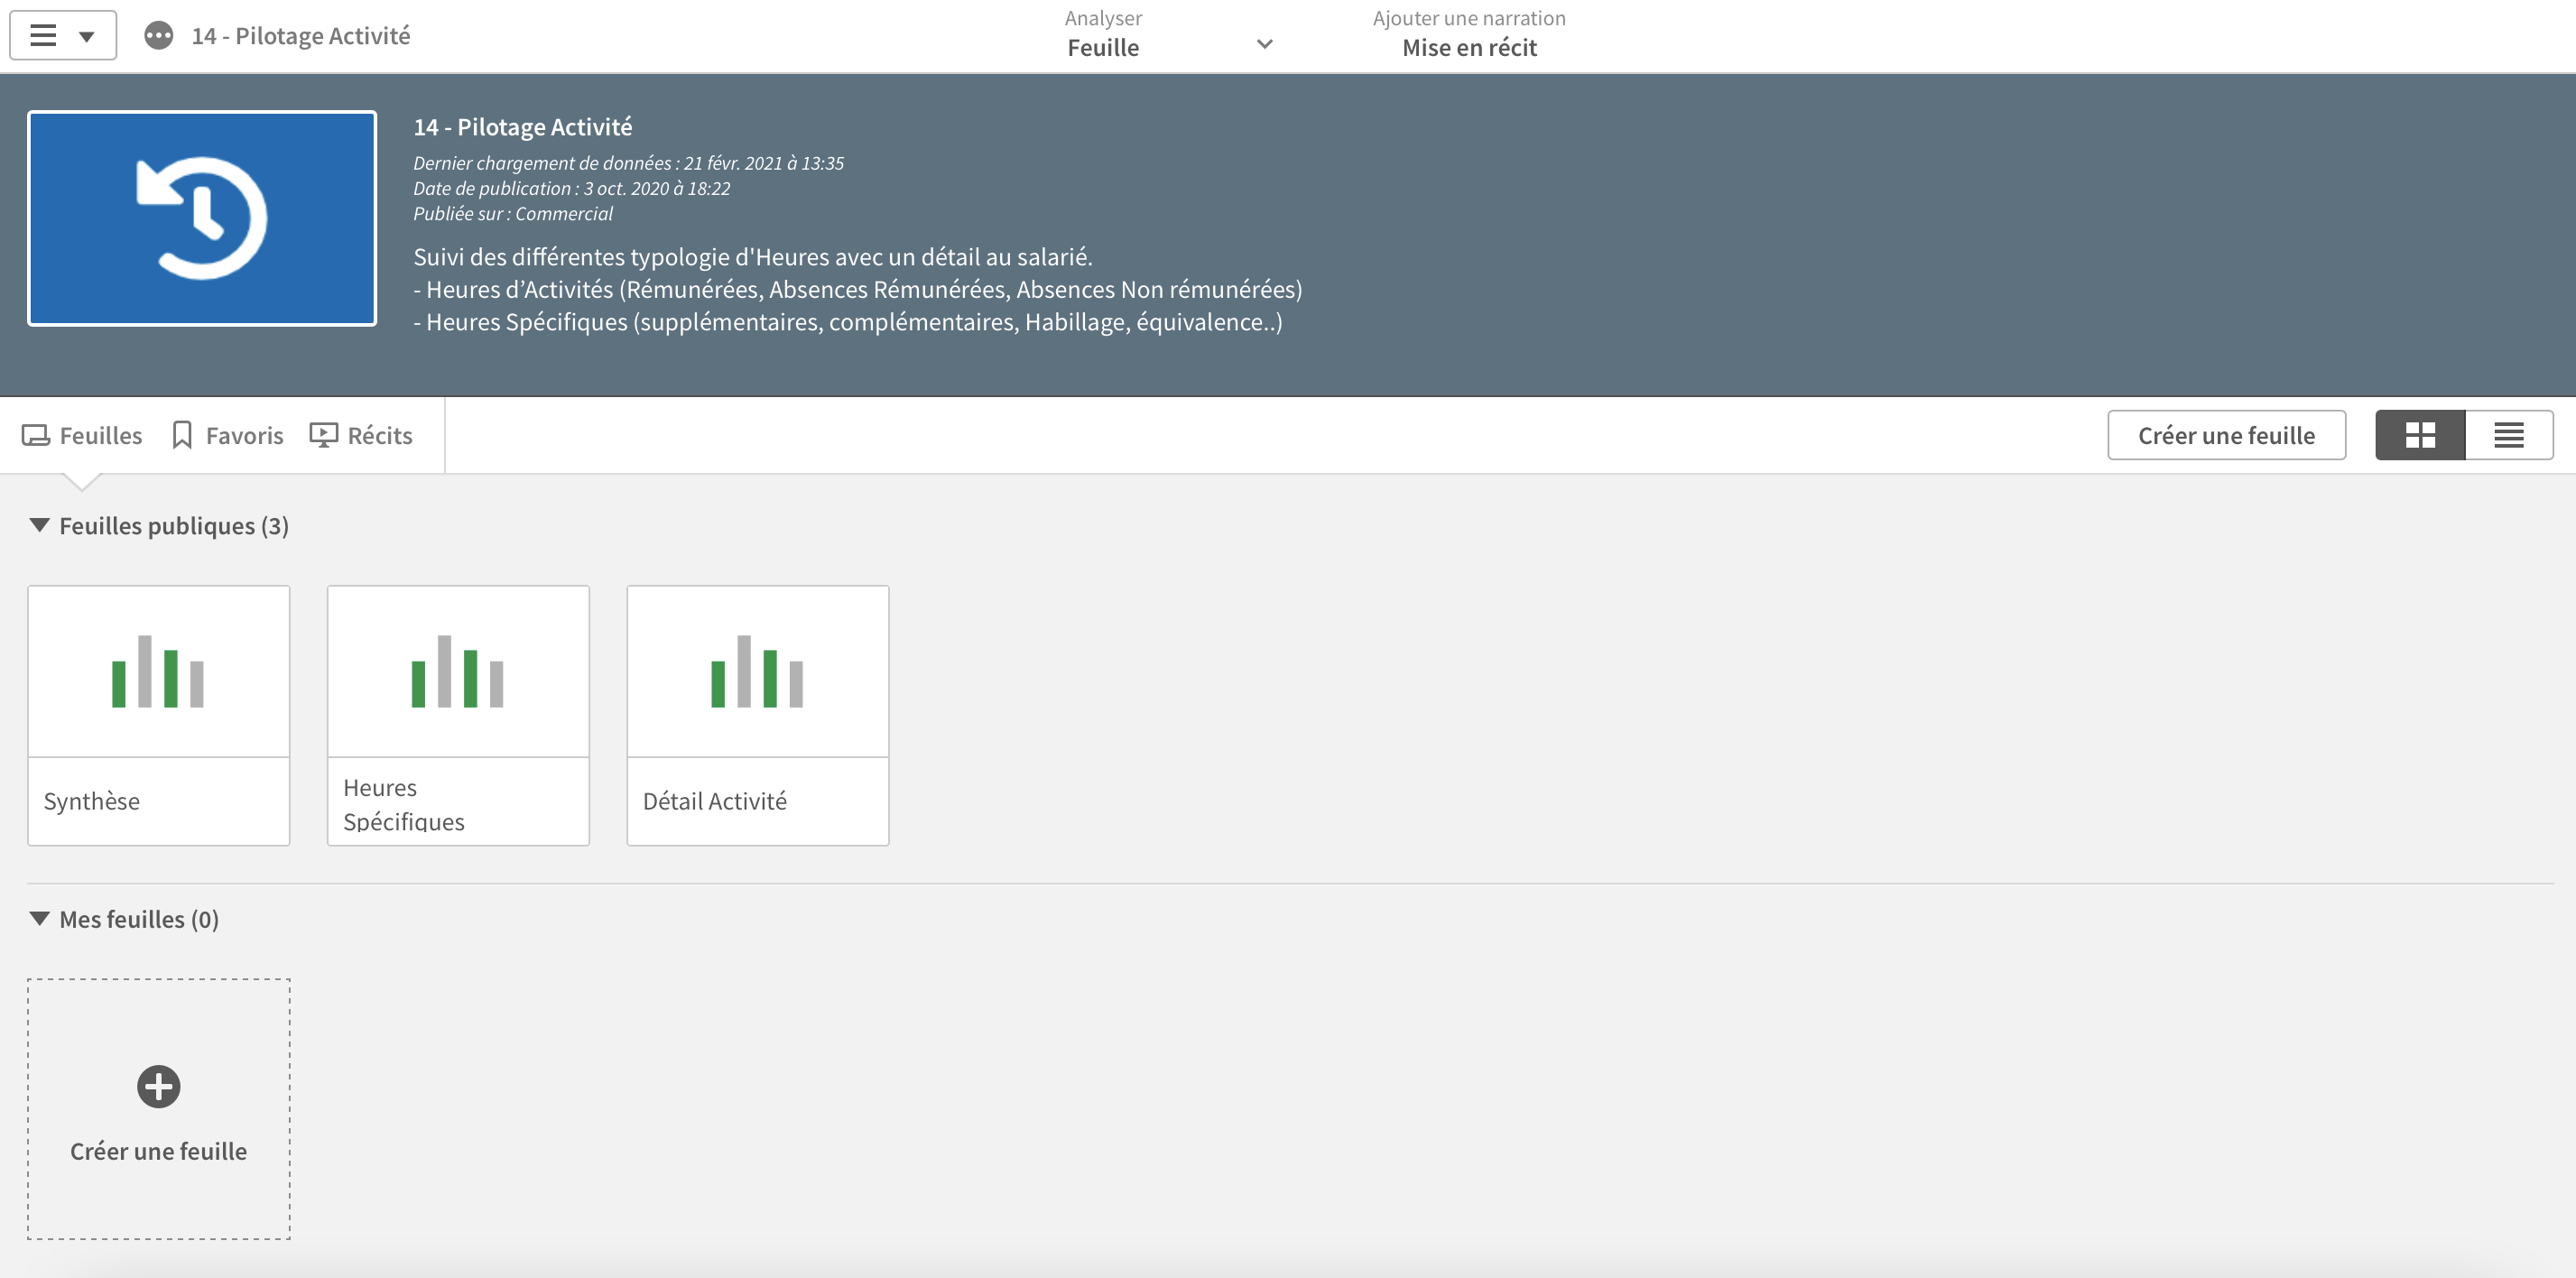Viewport: 2576px width, 1278px height.
Task: Open the Analyser Feuille dropdown chevron
Action: (1264, 44)
